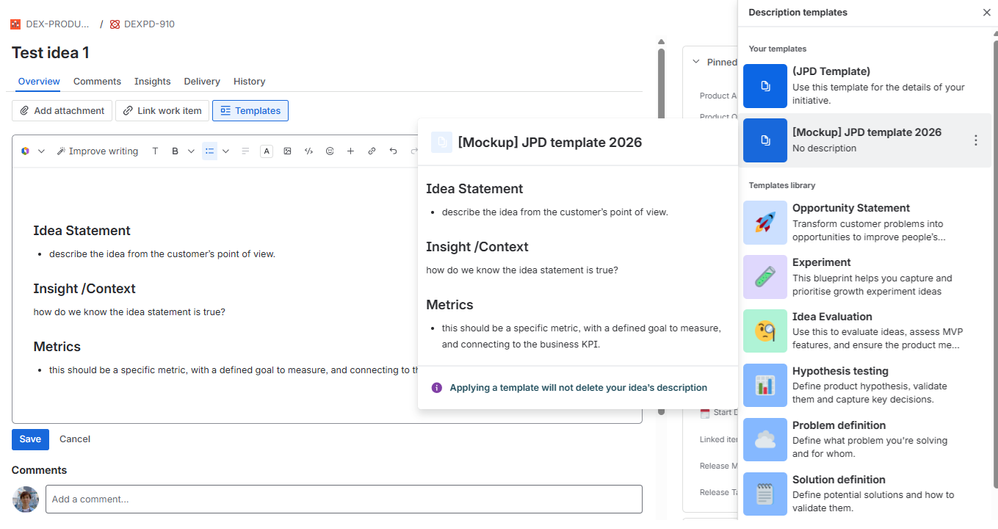The image size is (998, 529).
Task: Open the text style T tool
Action: tap(155, 151)
